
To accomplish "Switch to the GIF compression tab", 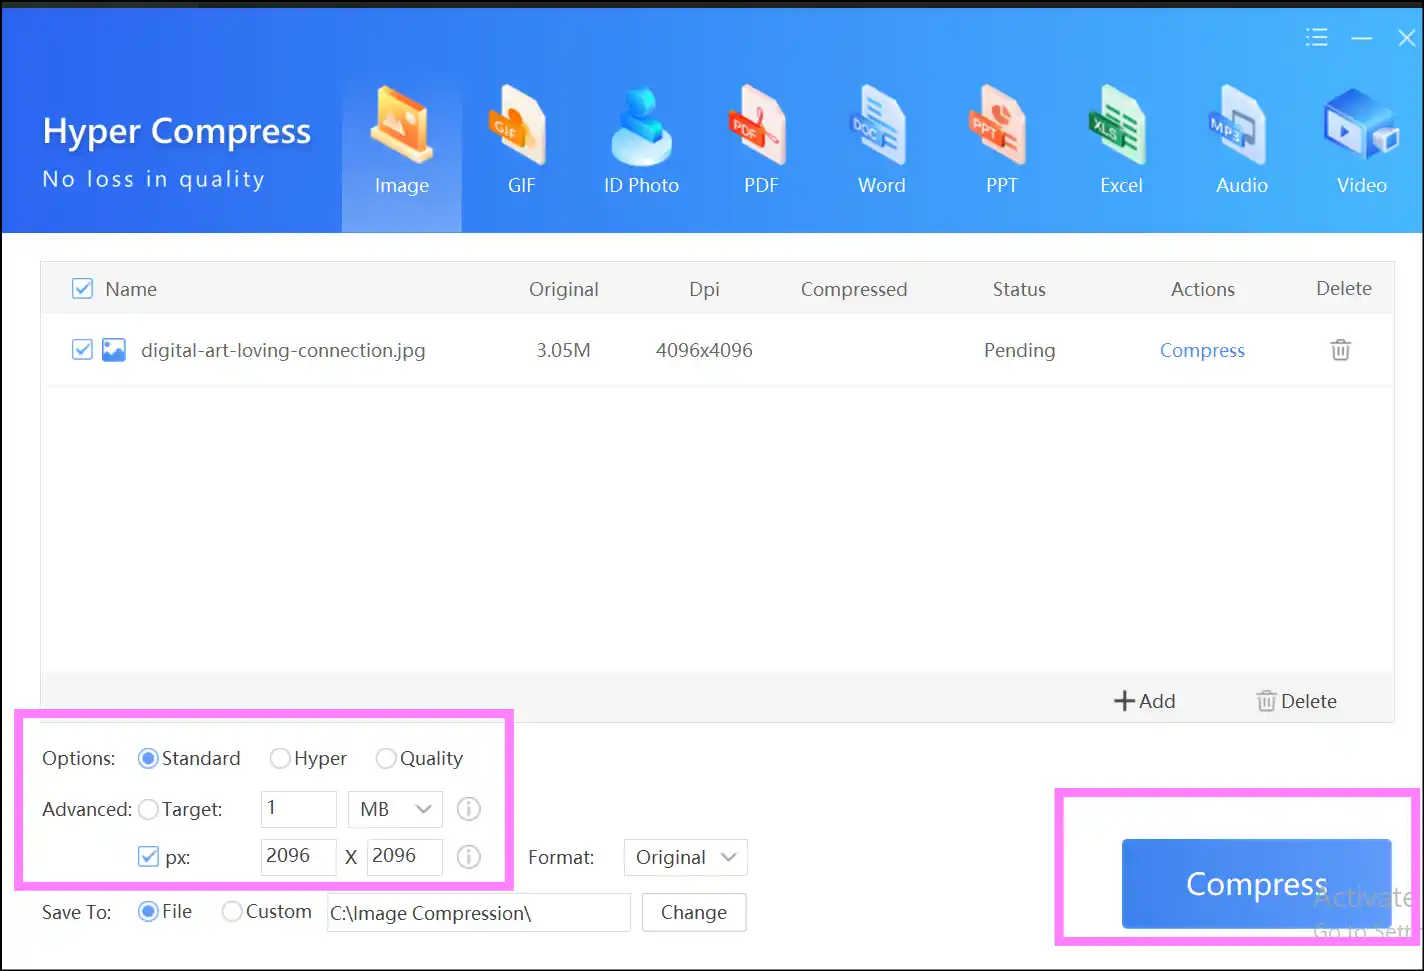I will (521, 142).
